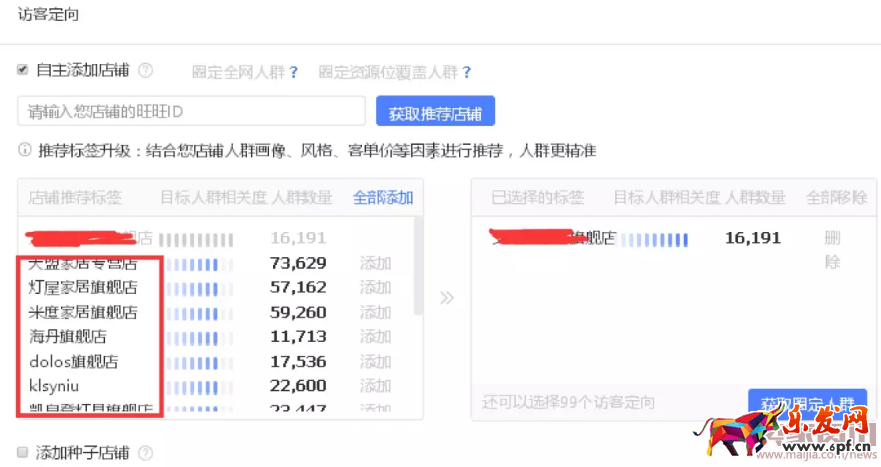Add dolos旗舰店 to selected tags
881x467 pixels.
pyautogui.click(x=375, y=361)
